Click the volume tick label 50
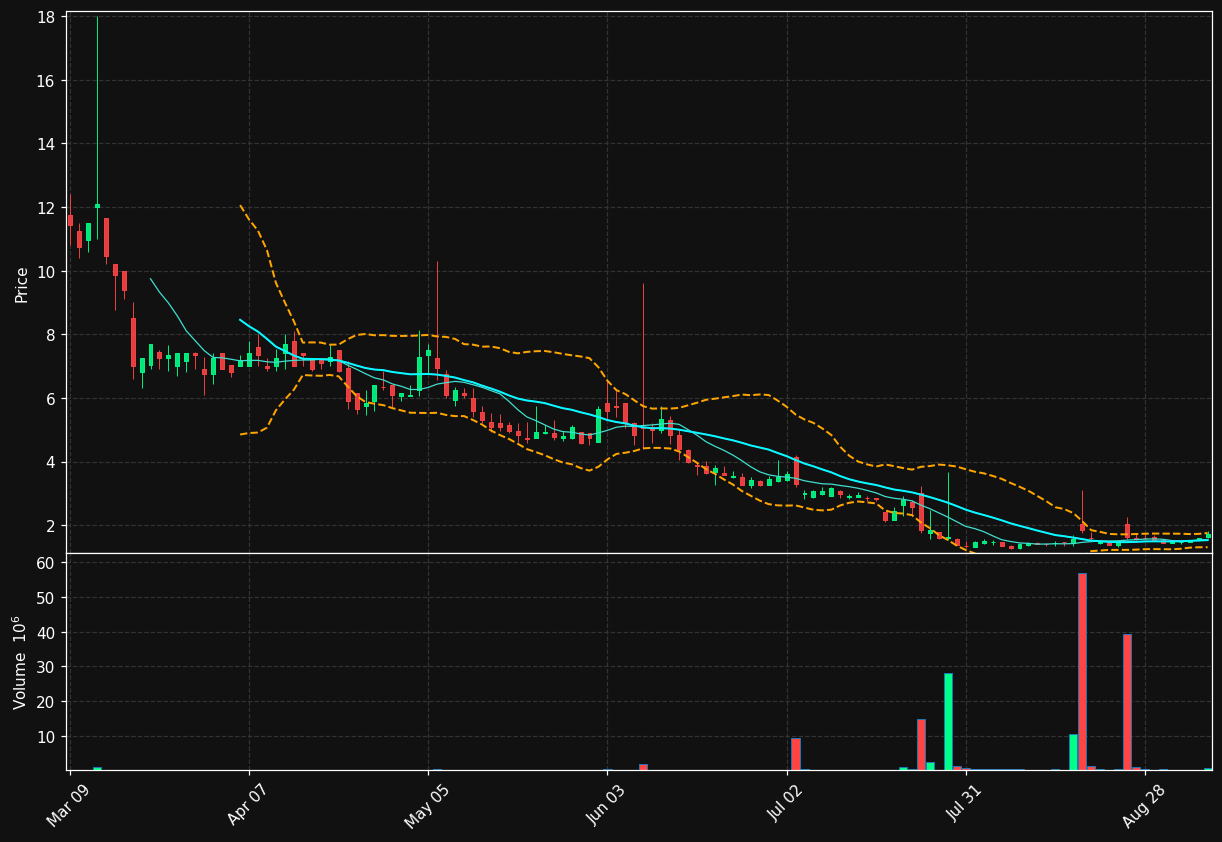The width and height of the screenshot is (1222, 842). click(46, 598)
